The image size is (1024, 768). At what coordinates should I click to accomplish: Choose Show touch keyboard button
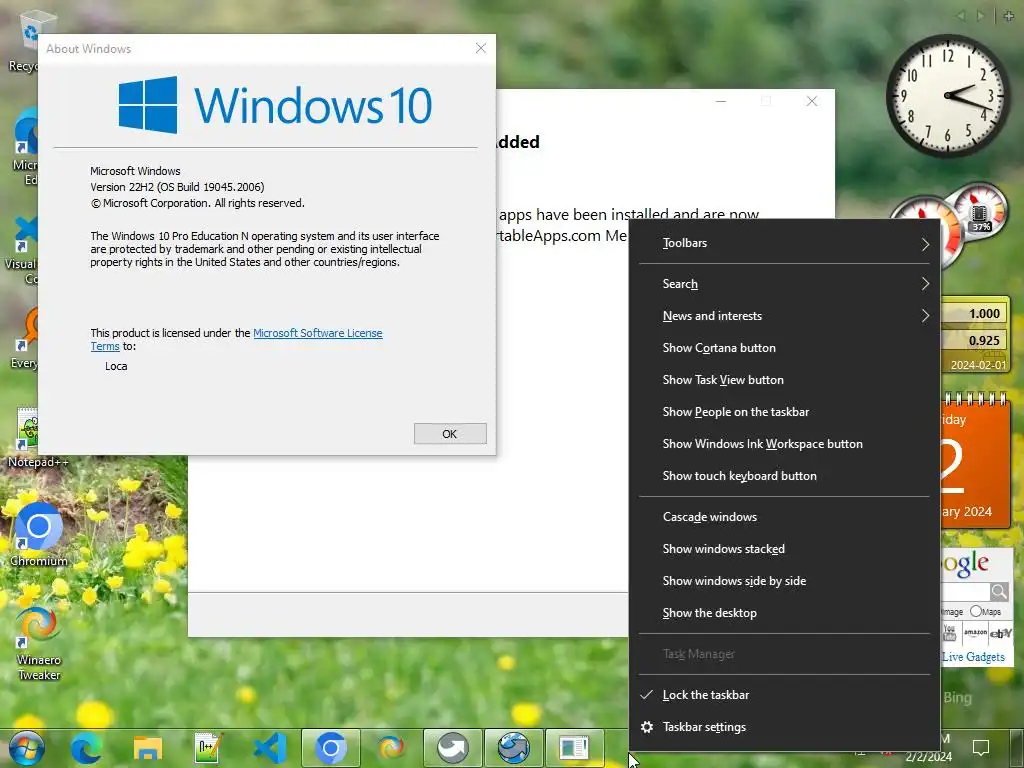coord(784,476)
